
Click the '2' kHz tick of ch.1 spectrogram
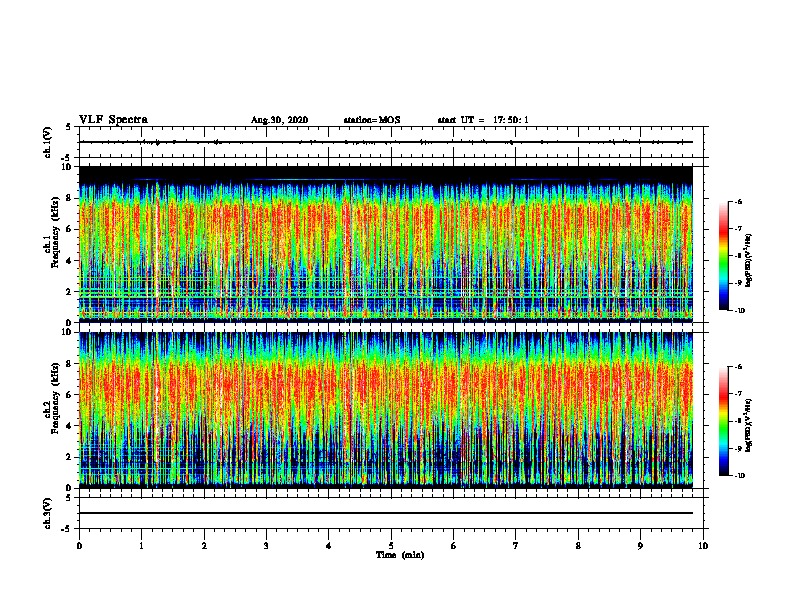[69, 292]
